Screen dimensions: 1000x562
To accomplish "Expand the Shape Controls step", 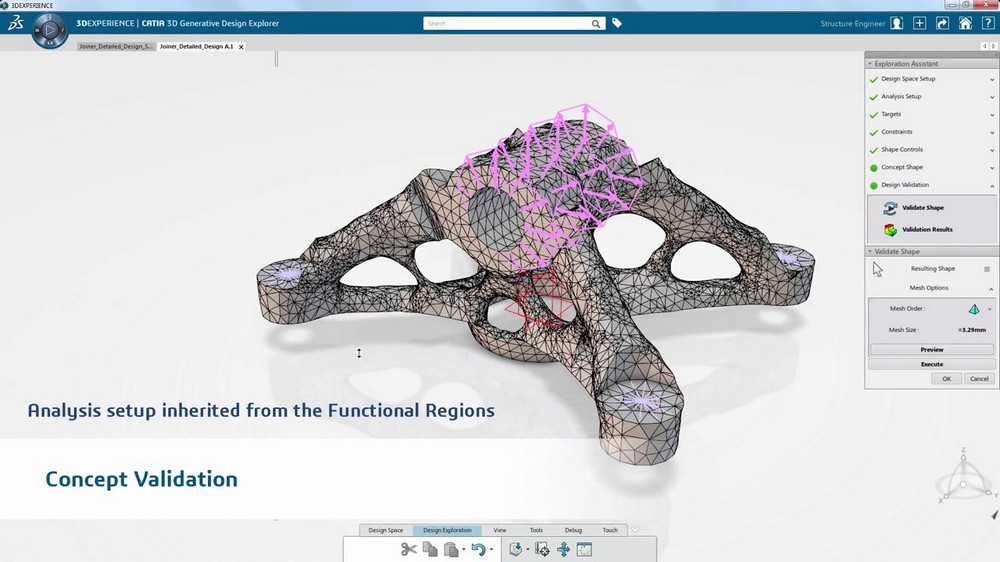I will 992,151.
